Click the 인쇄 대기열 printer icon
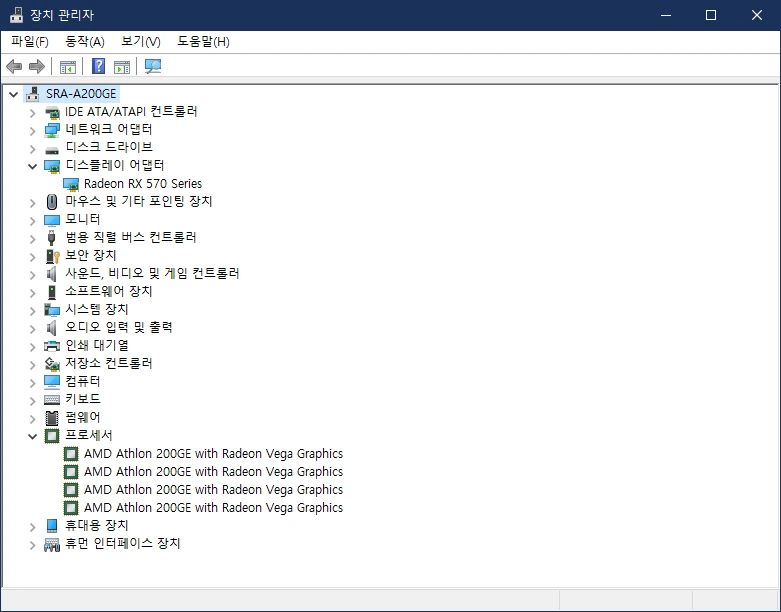This screenshot has height=612, width=781. [x=52, y=346]
